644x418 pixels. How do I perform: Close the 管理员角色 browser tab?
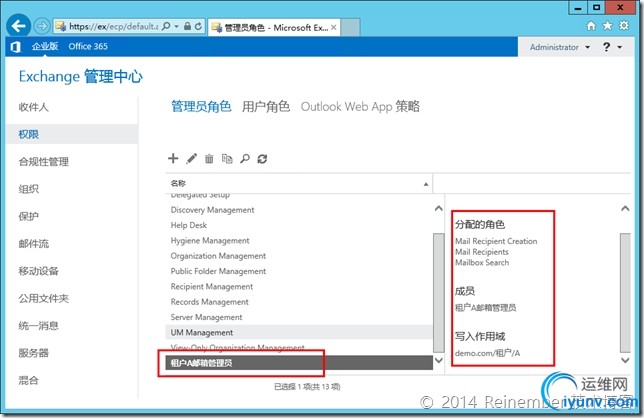[334, 28]
